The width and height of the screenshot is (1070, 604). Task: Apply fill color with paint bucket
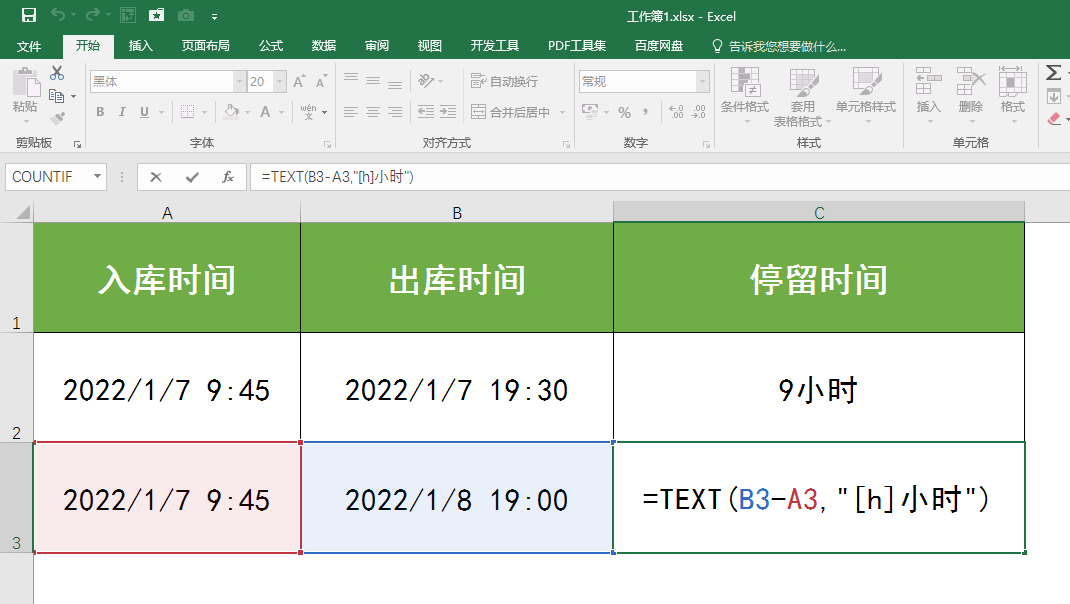click(232, 112)
